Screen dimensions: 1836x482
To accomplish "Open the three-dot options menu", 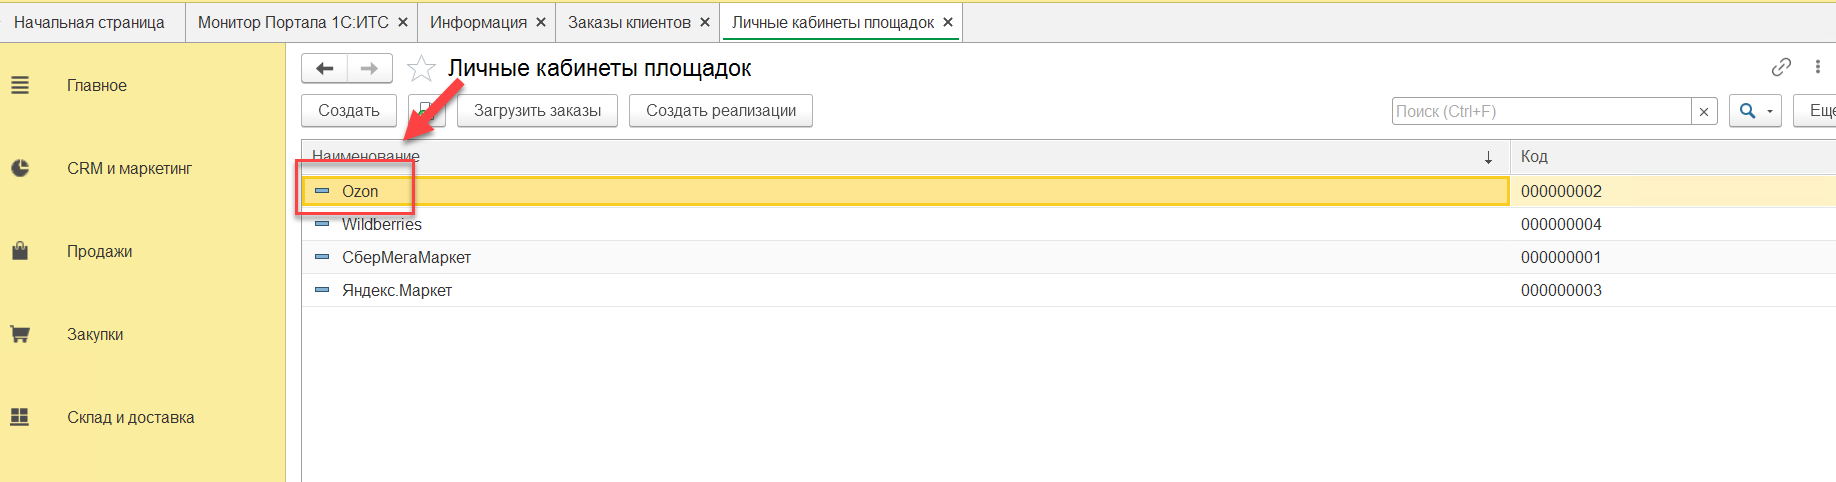I will [x=1817, y=67].
